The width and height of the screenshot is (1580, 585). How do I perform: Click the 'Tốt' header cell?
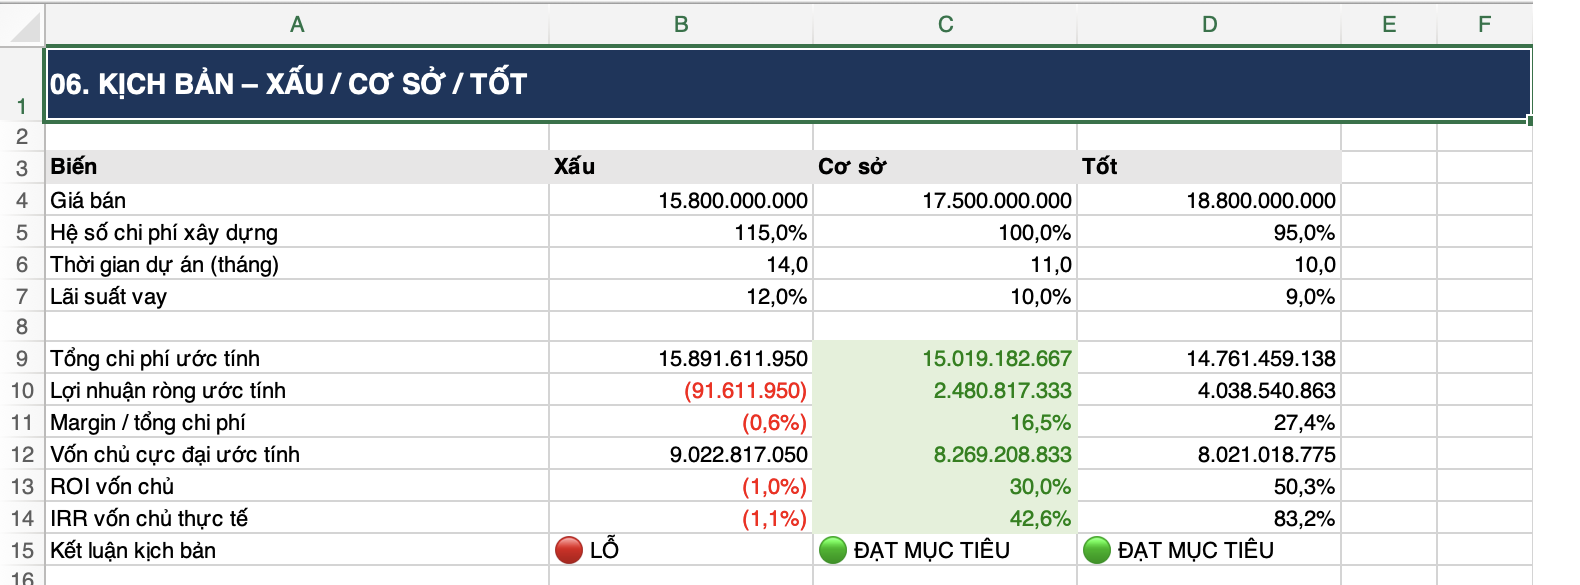(x=1209, y=167)
